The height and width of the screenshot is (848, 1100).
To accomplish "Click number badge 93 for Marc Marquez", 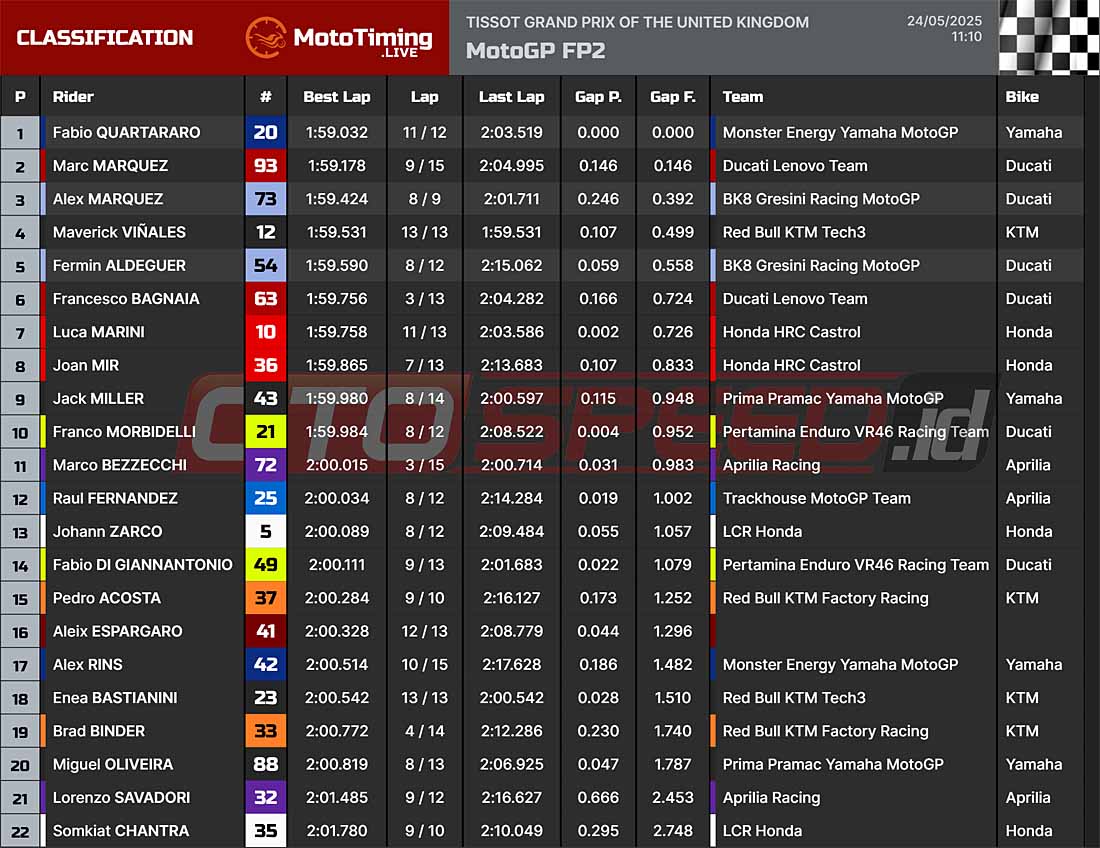I will coord(266,166).
